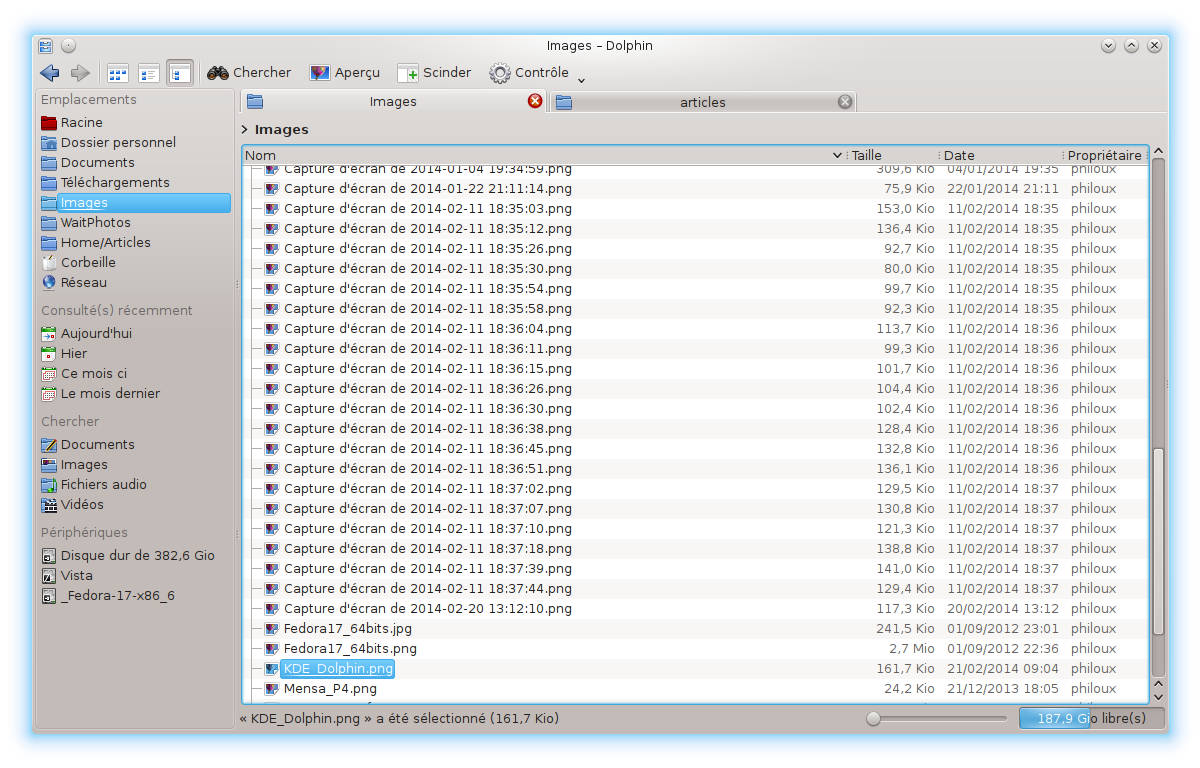Open Corbeille in Places panel
The height and width of the screenshot is (768, 1200).
pyautogui.click(x=88, y=262)
